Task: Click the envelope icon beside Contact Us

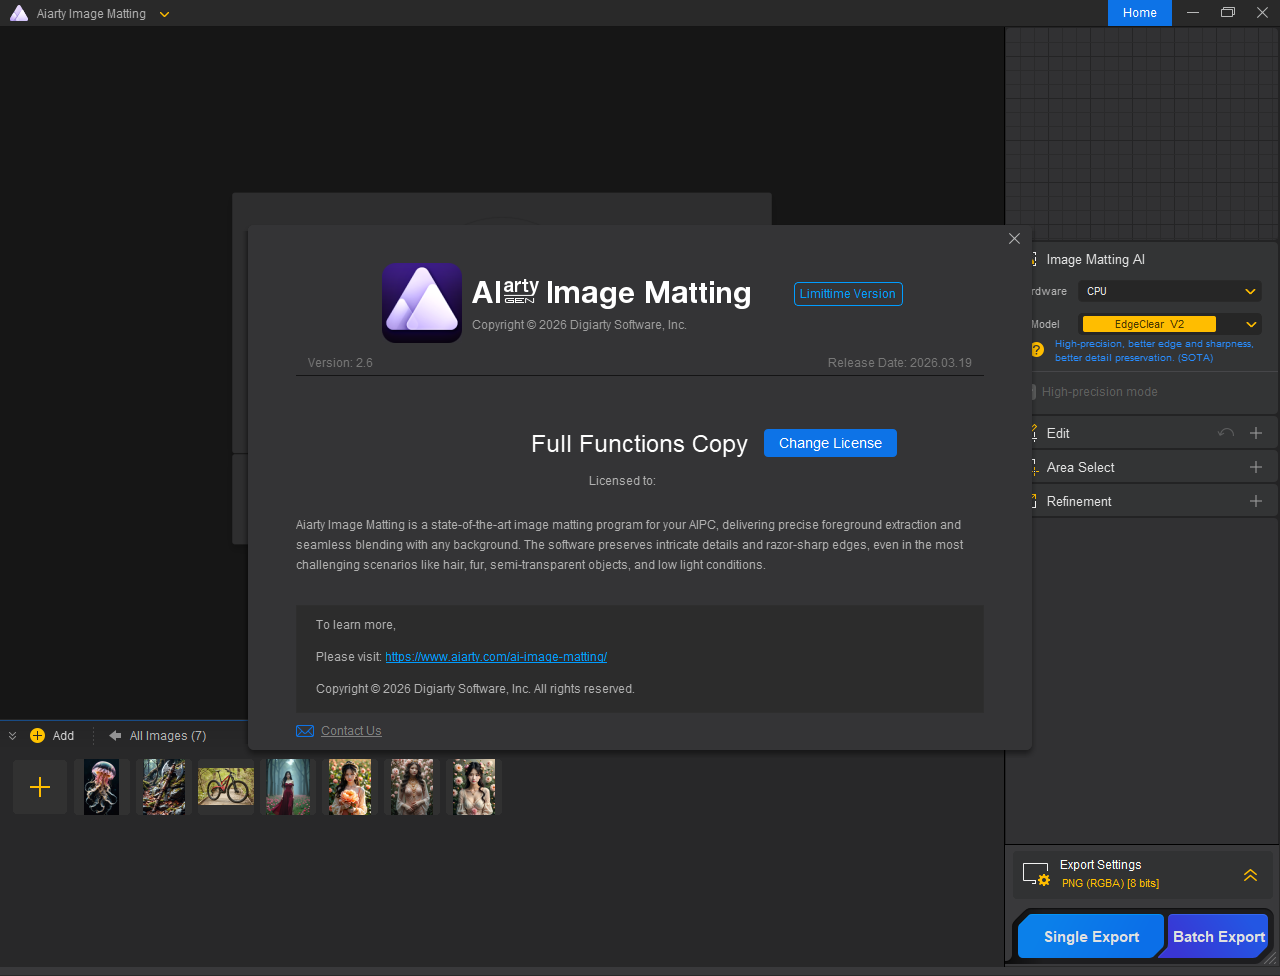Action: coord(305,731)
